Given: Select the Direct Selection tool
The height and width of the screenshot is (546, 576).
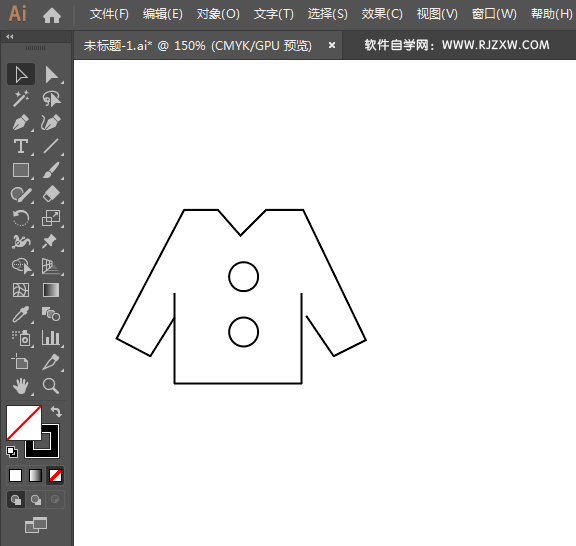Looking at the screenshot, I should (52, 75).
